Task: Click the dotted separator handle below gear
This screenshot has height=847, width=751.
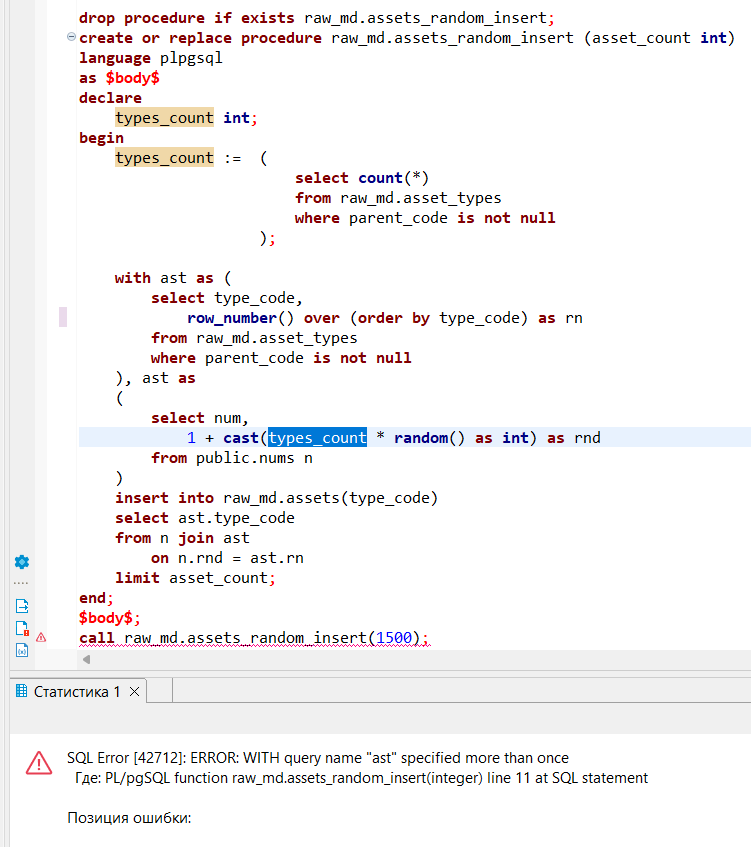Action: pyautogui.click(x=21, y=583)
